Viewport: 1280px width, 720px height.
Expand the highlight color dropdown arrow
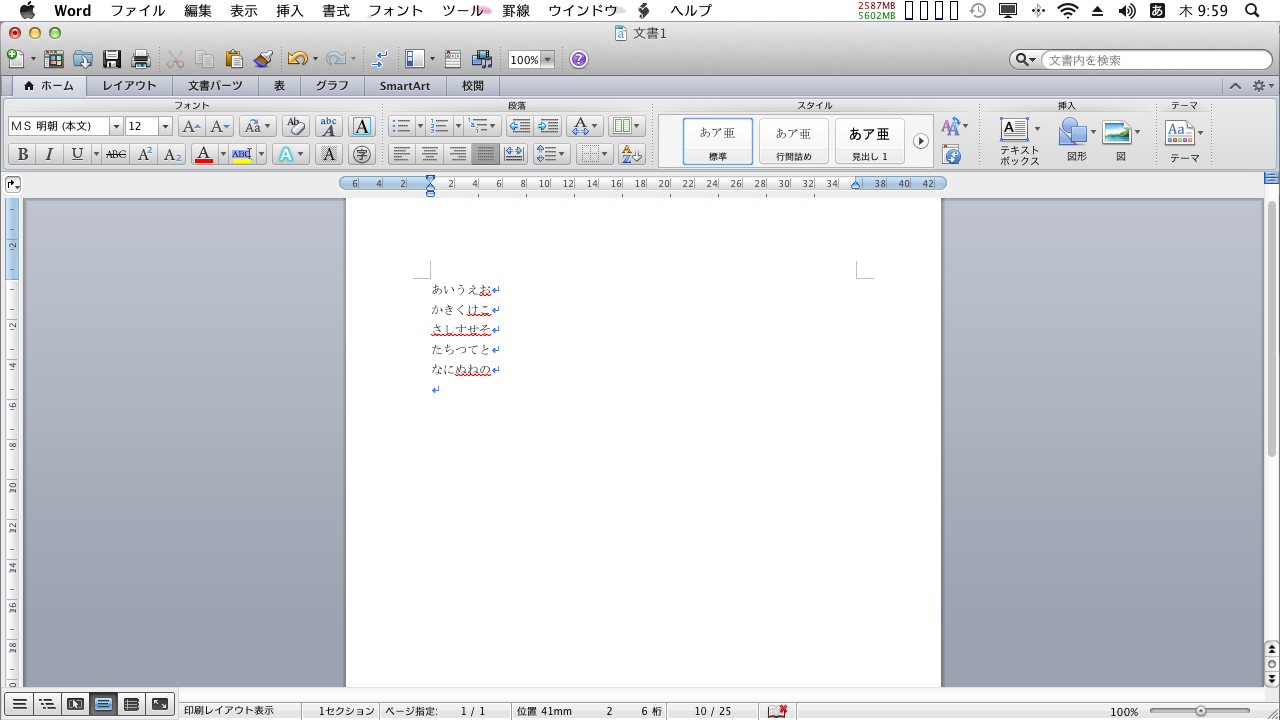tap(261, 154)
